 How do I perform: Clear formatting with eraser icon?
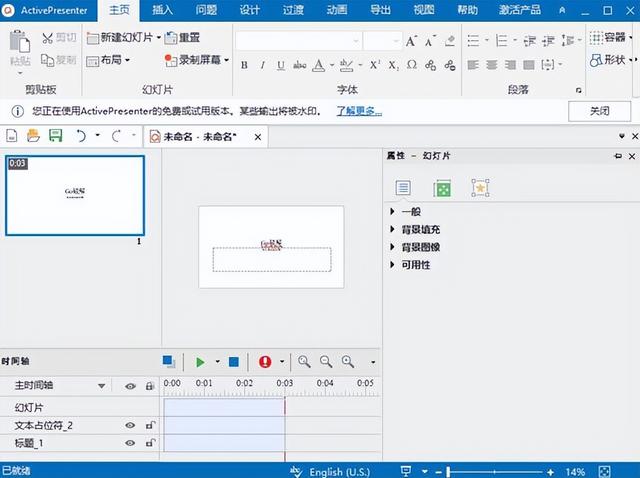pos(450,41)
